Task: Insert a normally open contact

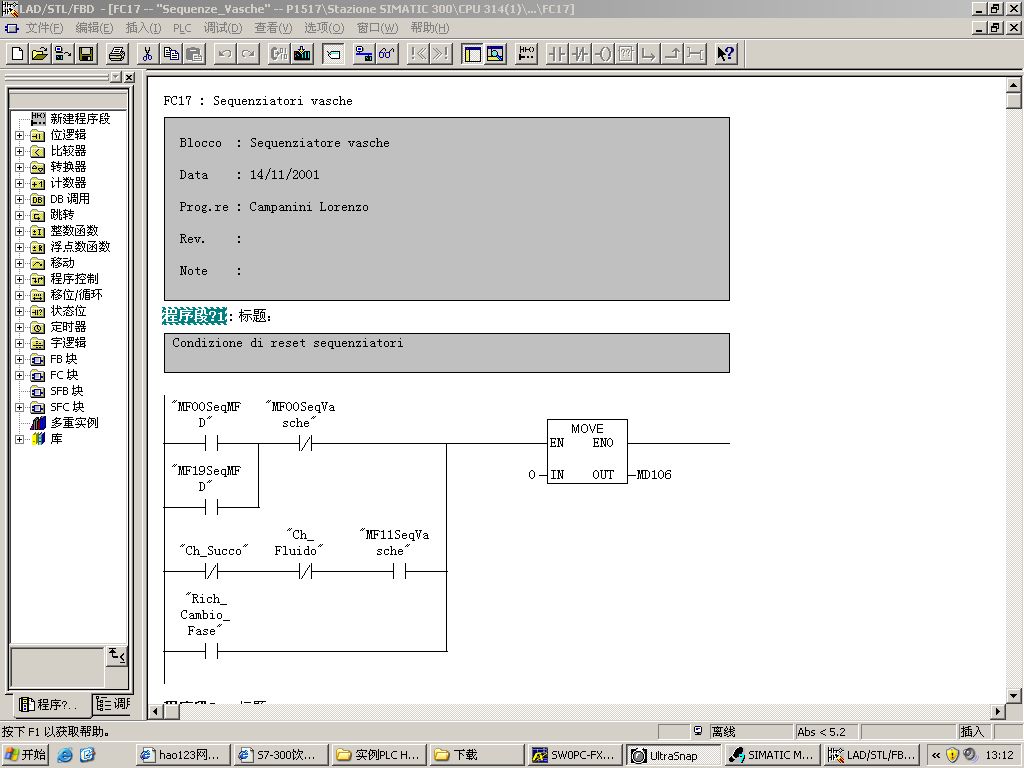Action: (x=558, y=54)
